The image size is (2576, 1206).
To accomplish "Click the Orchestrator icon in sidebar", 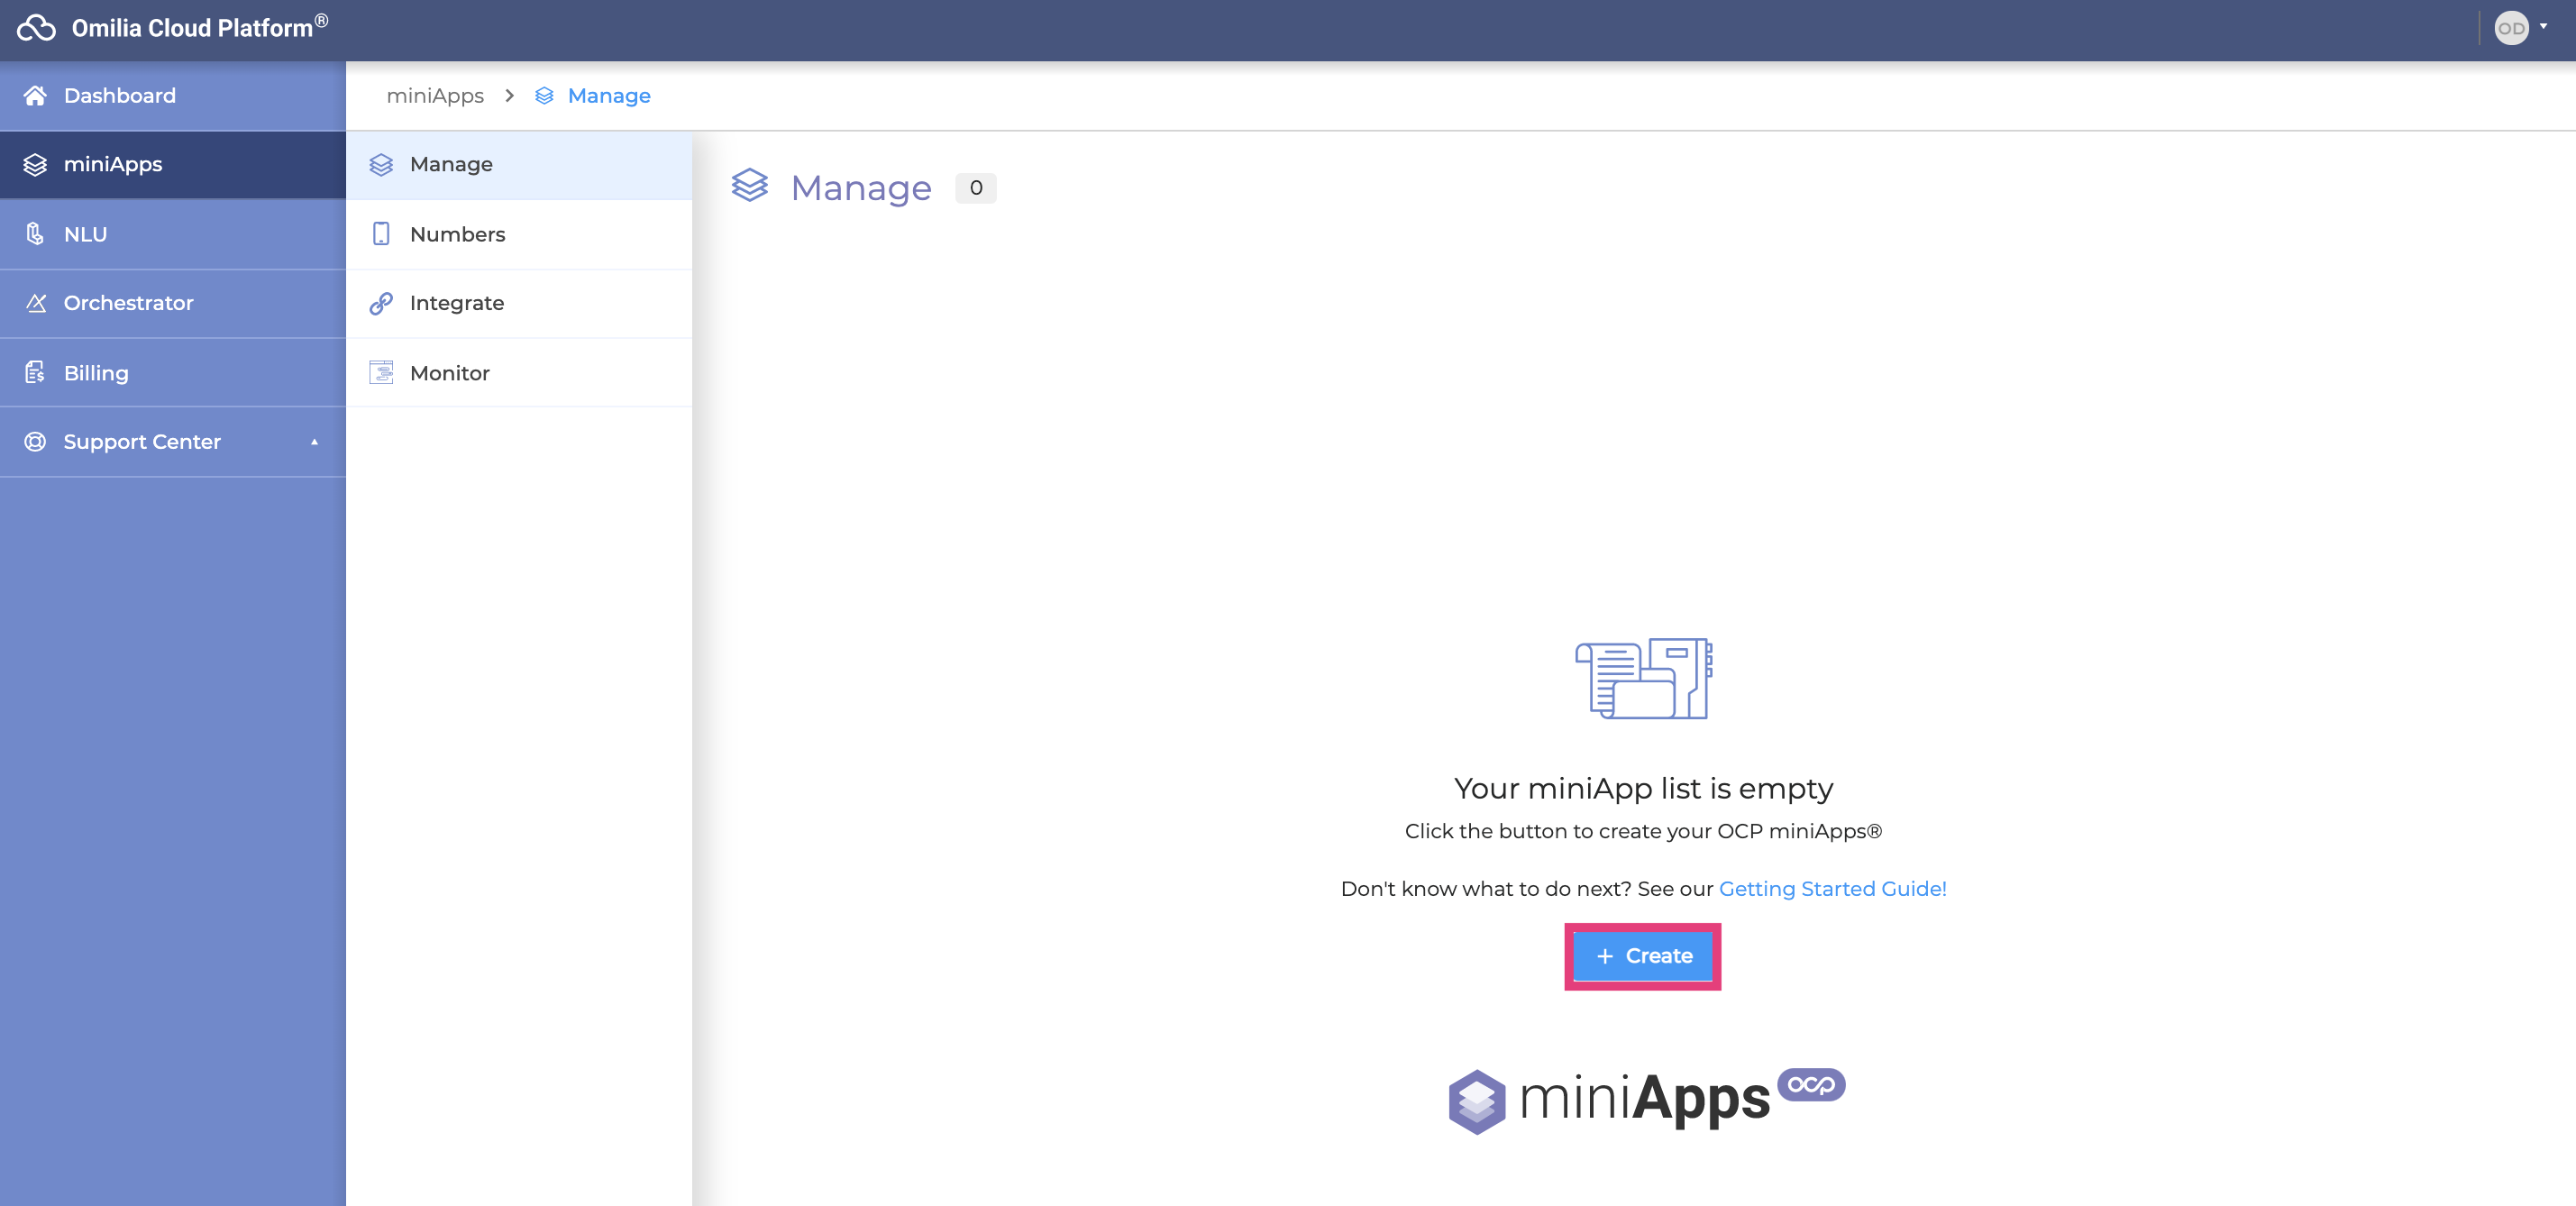I will point(36,303).
